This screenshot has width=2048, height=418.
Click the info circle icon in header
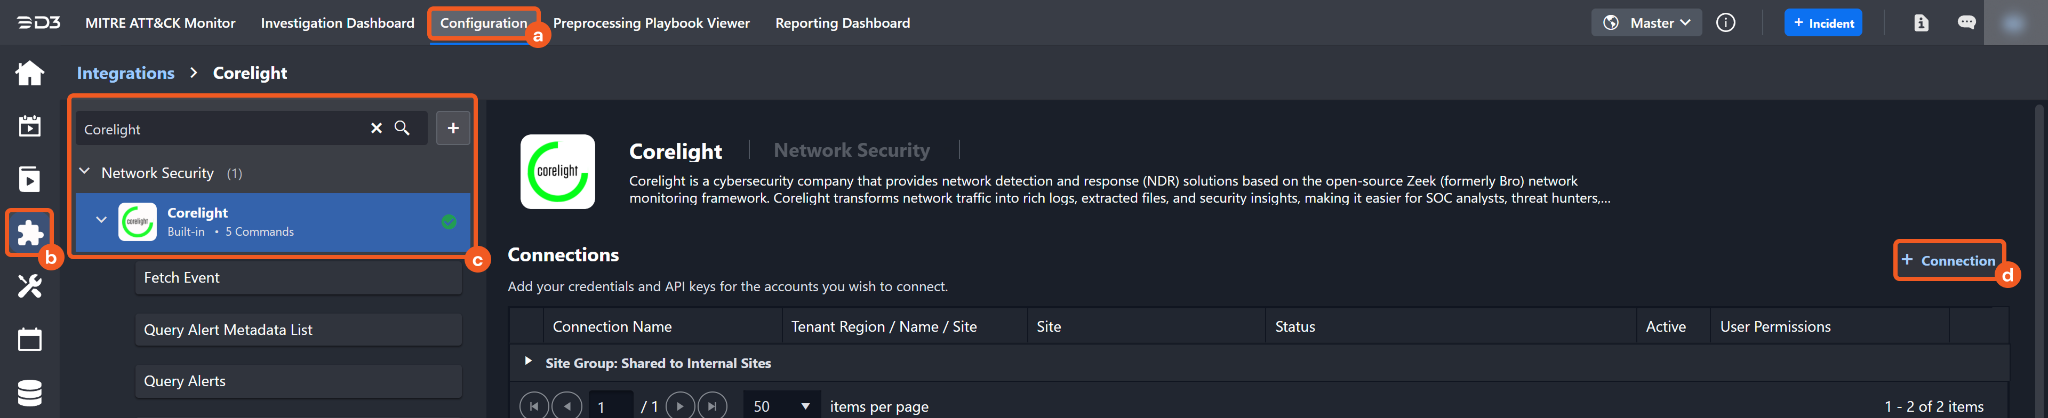1726,23
